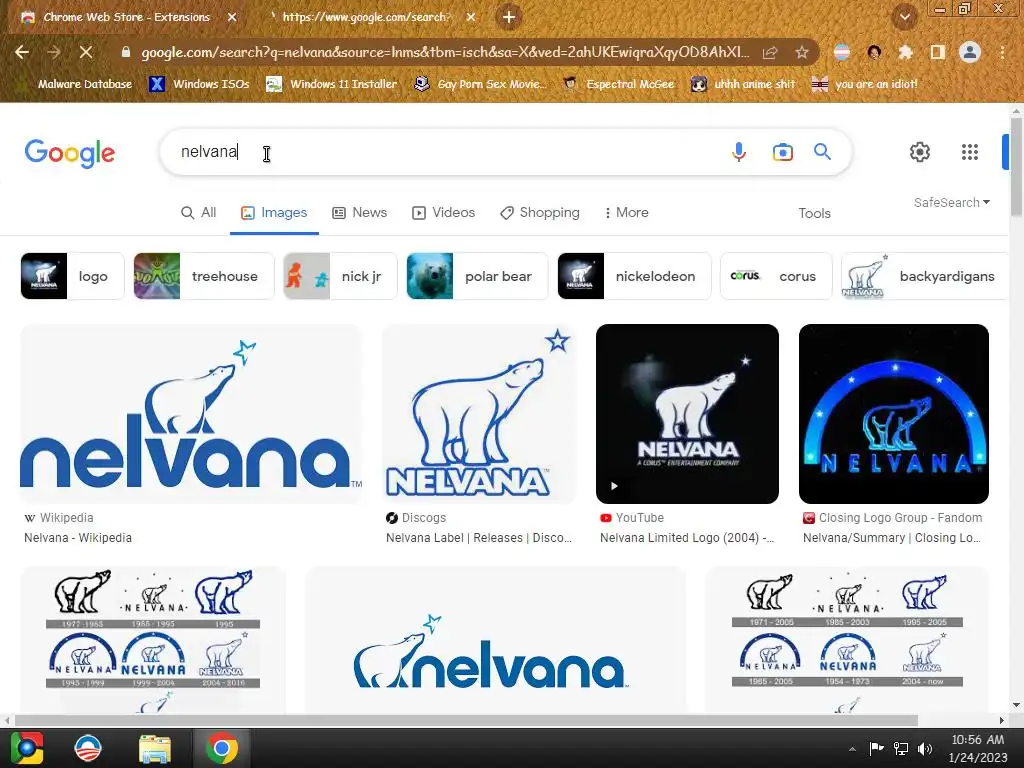Screen dimensions: 1024x768
Task: Switch to the Chrome Web Store tab
Action: pos(126,17)
